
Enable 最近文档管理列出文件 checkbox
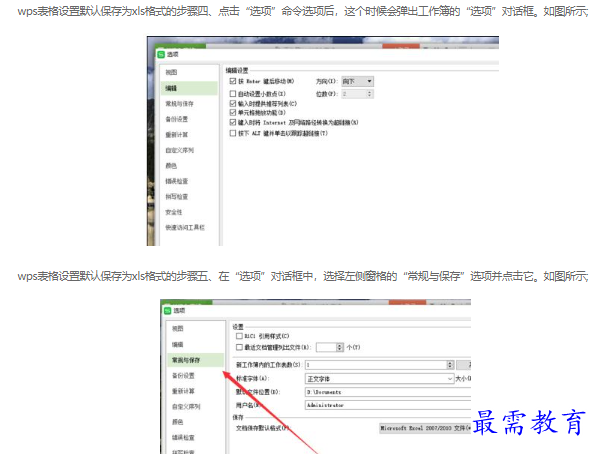pos(239,347)
